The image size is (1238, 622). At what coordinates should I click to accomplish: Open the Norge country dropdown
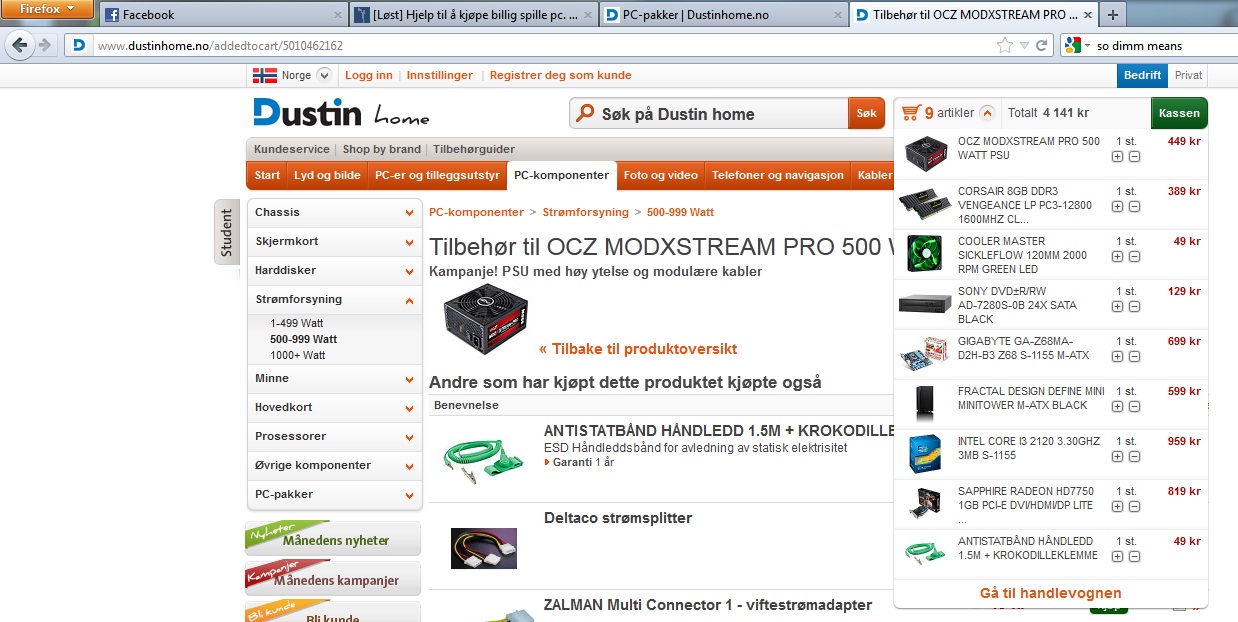pos(323,75)
